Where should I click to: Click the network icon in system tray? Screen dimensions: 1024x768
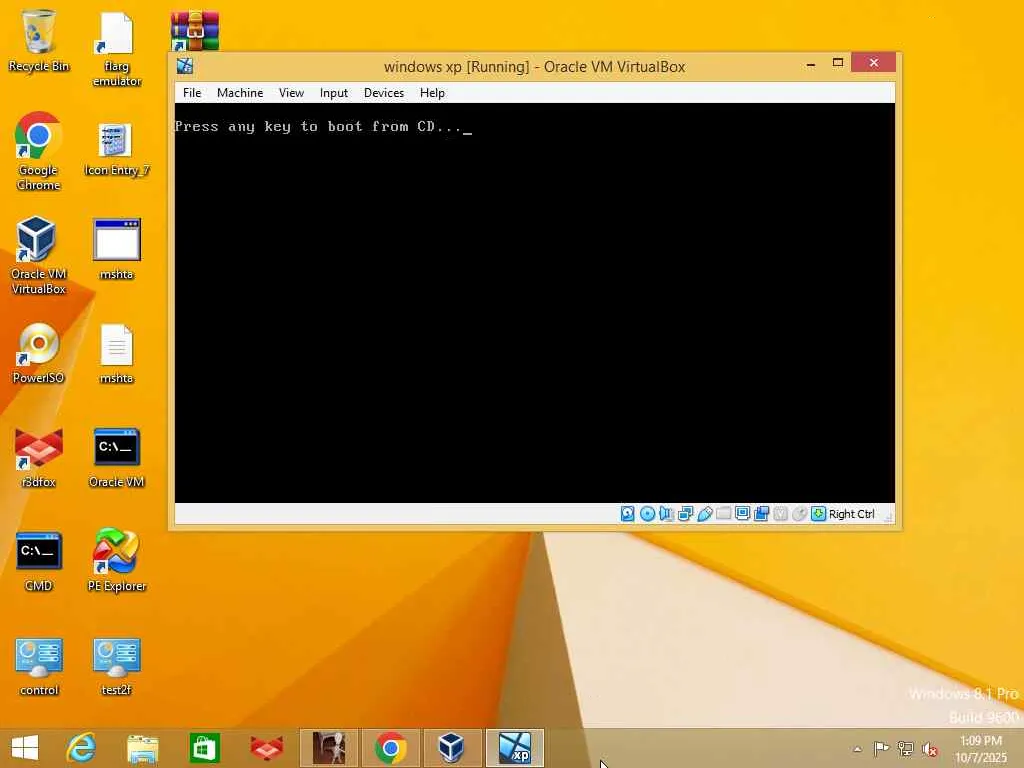(x=906, y=748)
